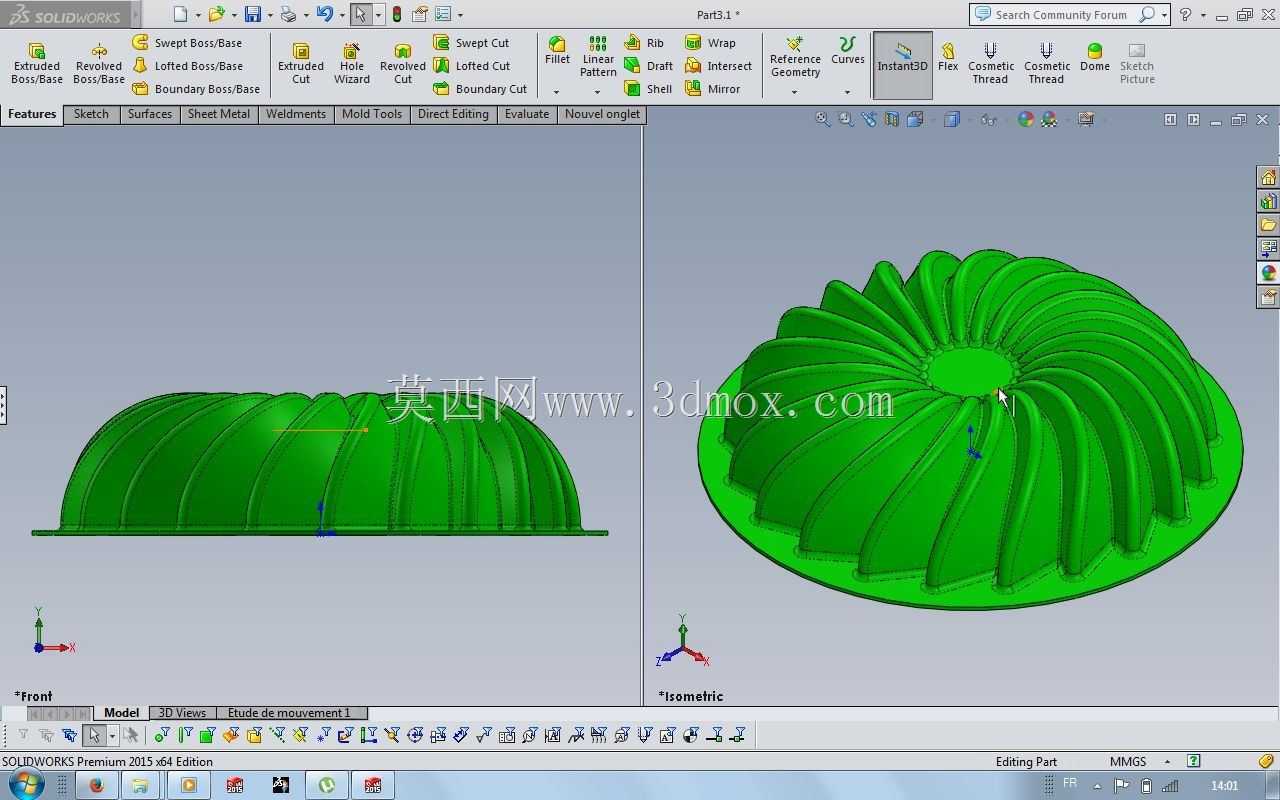Expand the Fillet dropdown arrow
Image resolution: width=1280 pixels, height=800 pixels.
coord(557,92)
